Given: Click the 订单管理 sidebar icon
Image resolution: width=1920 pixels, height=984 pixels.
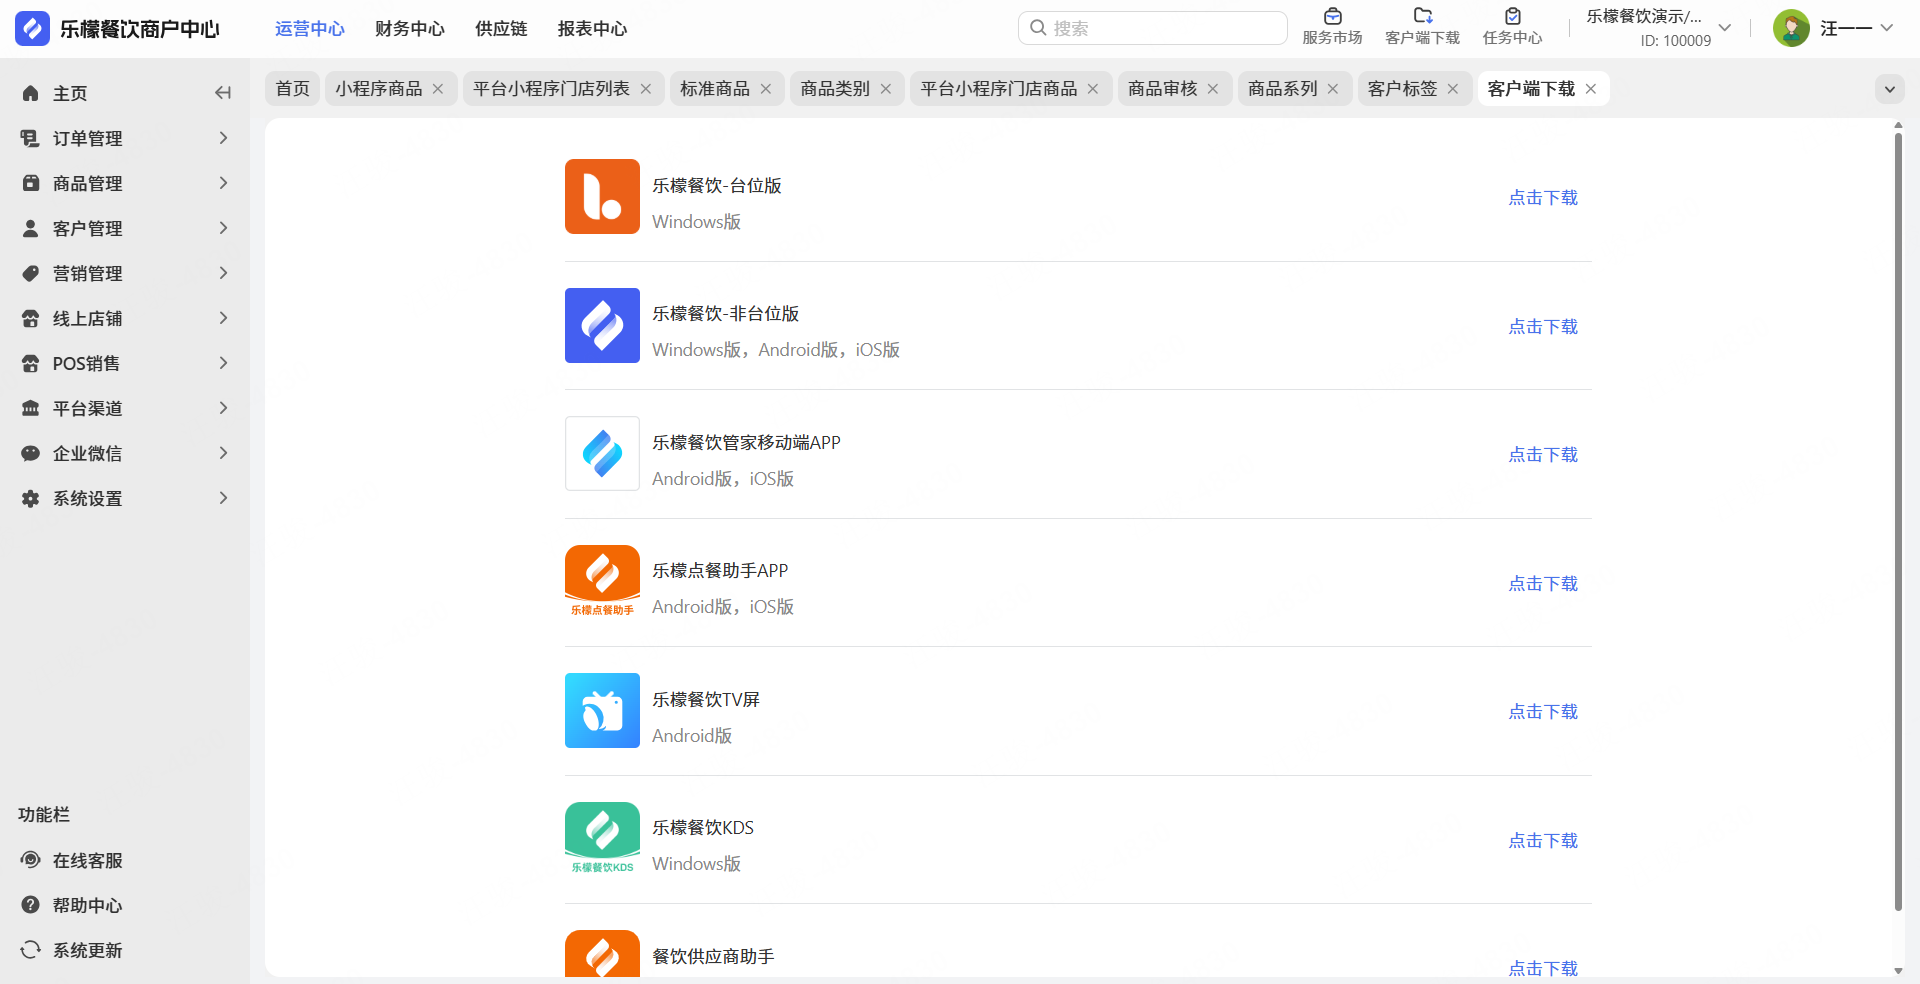Looking at the screenshot, I should point(31,138).
